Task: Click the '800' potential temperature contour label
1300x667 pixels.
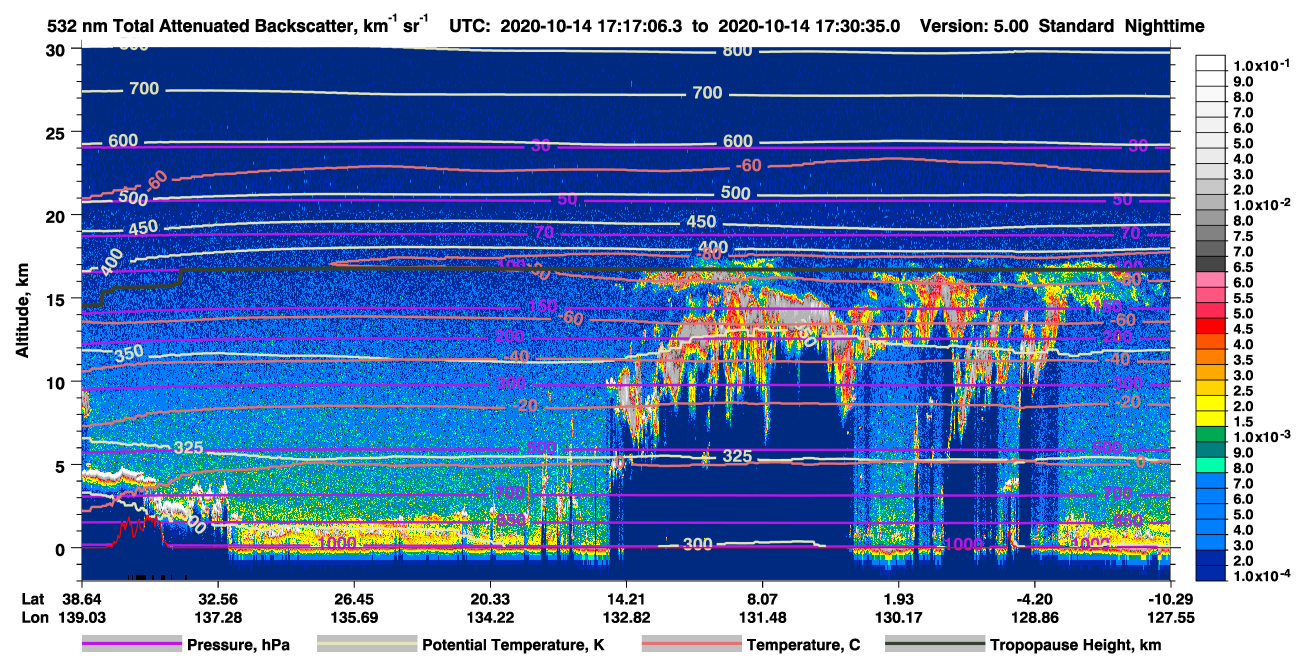Action: click(x=738, y=51)
